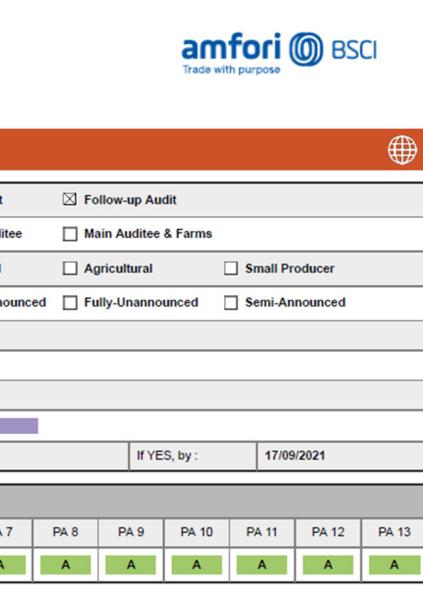423x600 pixels.
Task: Click the If YES, by label cell
Action: (x=193, y=456)
